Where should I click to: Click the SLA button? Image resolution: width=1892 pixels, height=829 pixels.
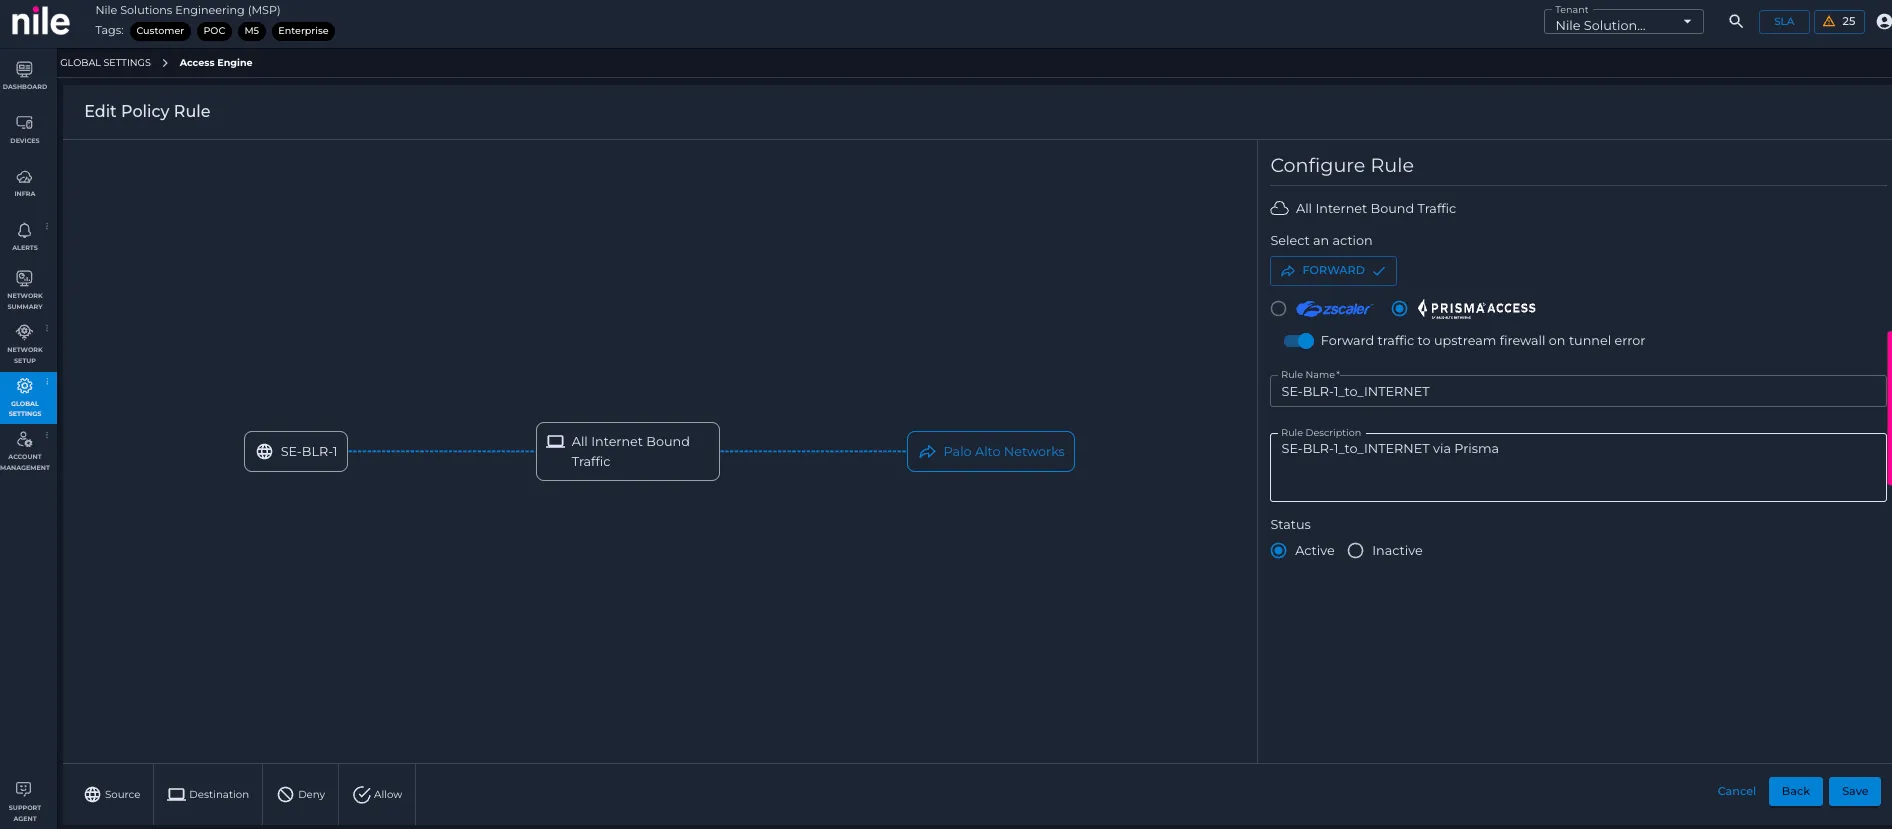click(x=1784, y=21)
